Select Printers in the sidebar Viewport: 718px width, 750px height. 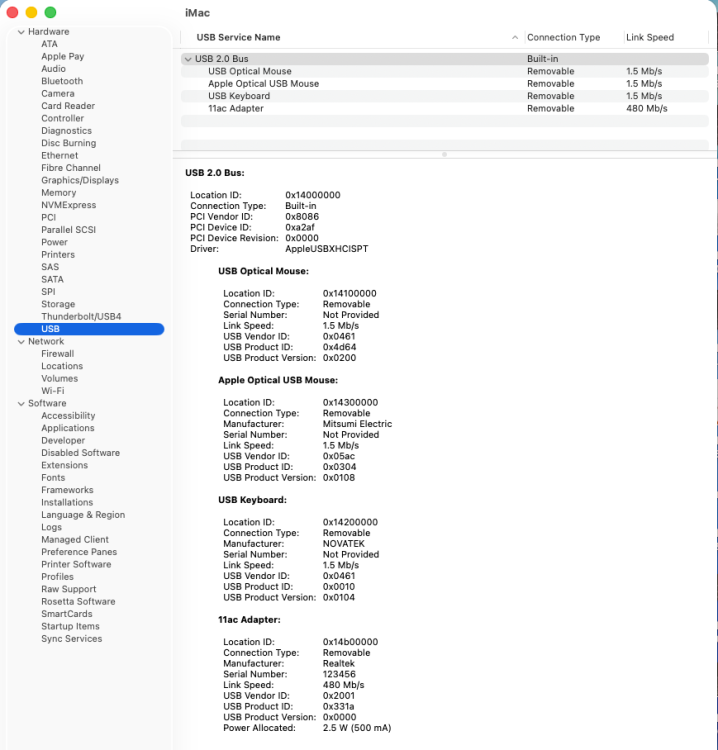[x=58, y=255]
